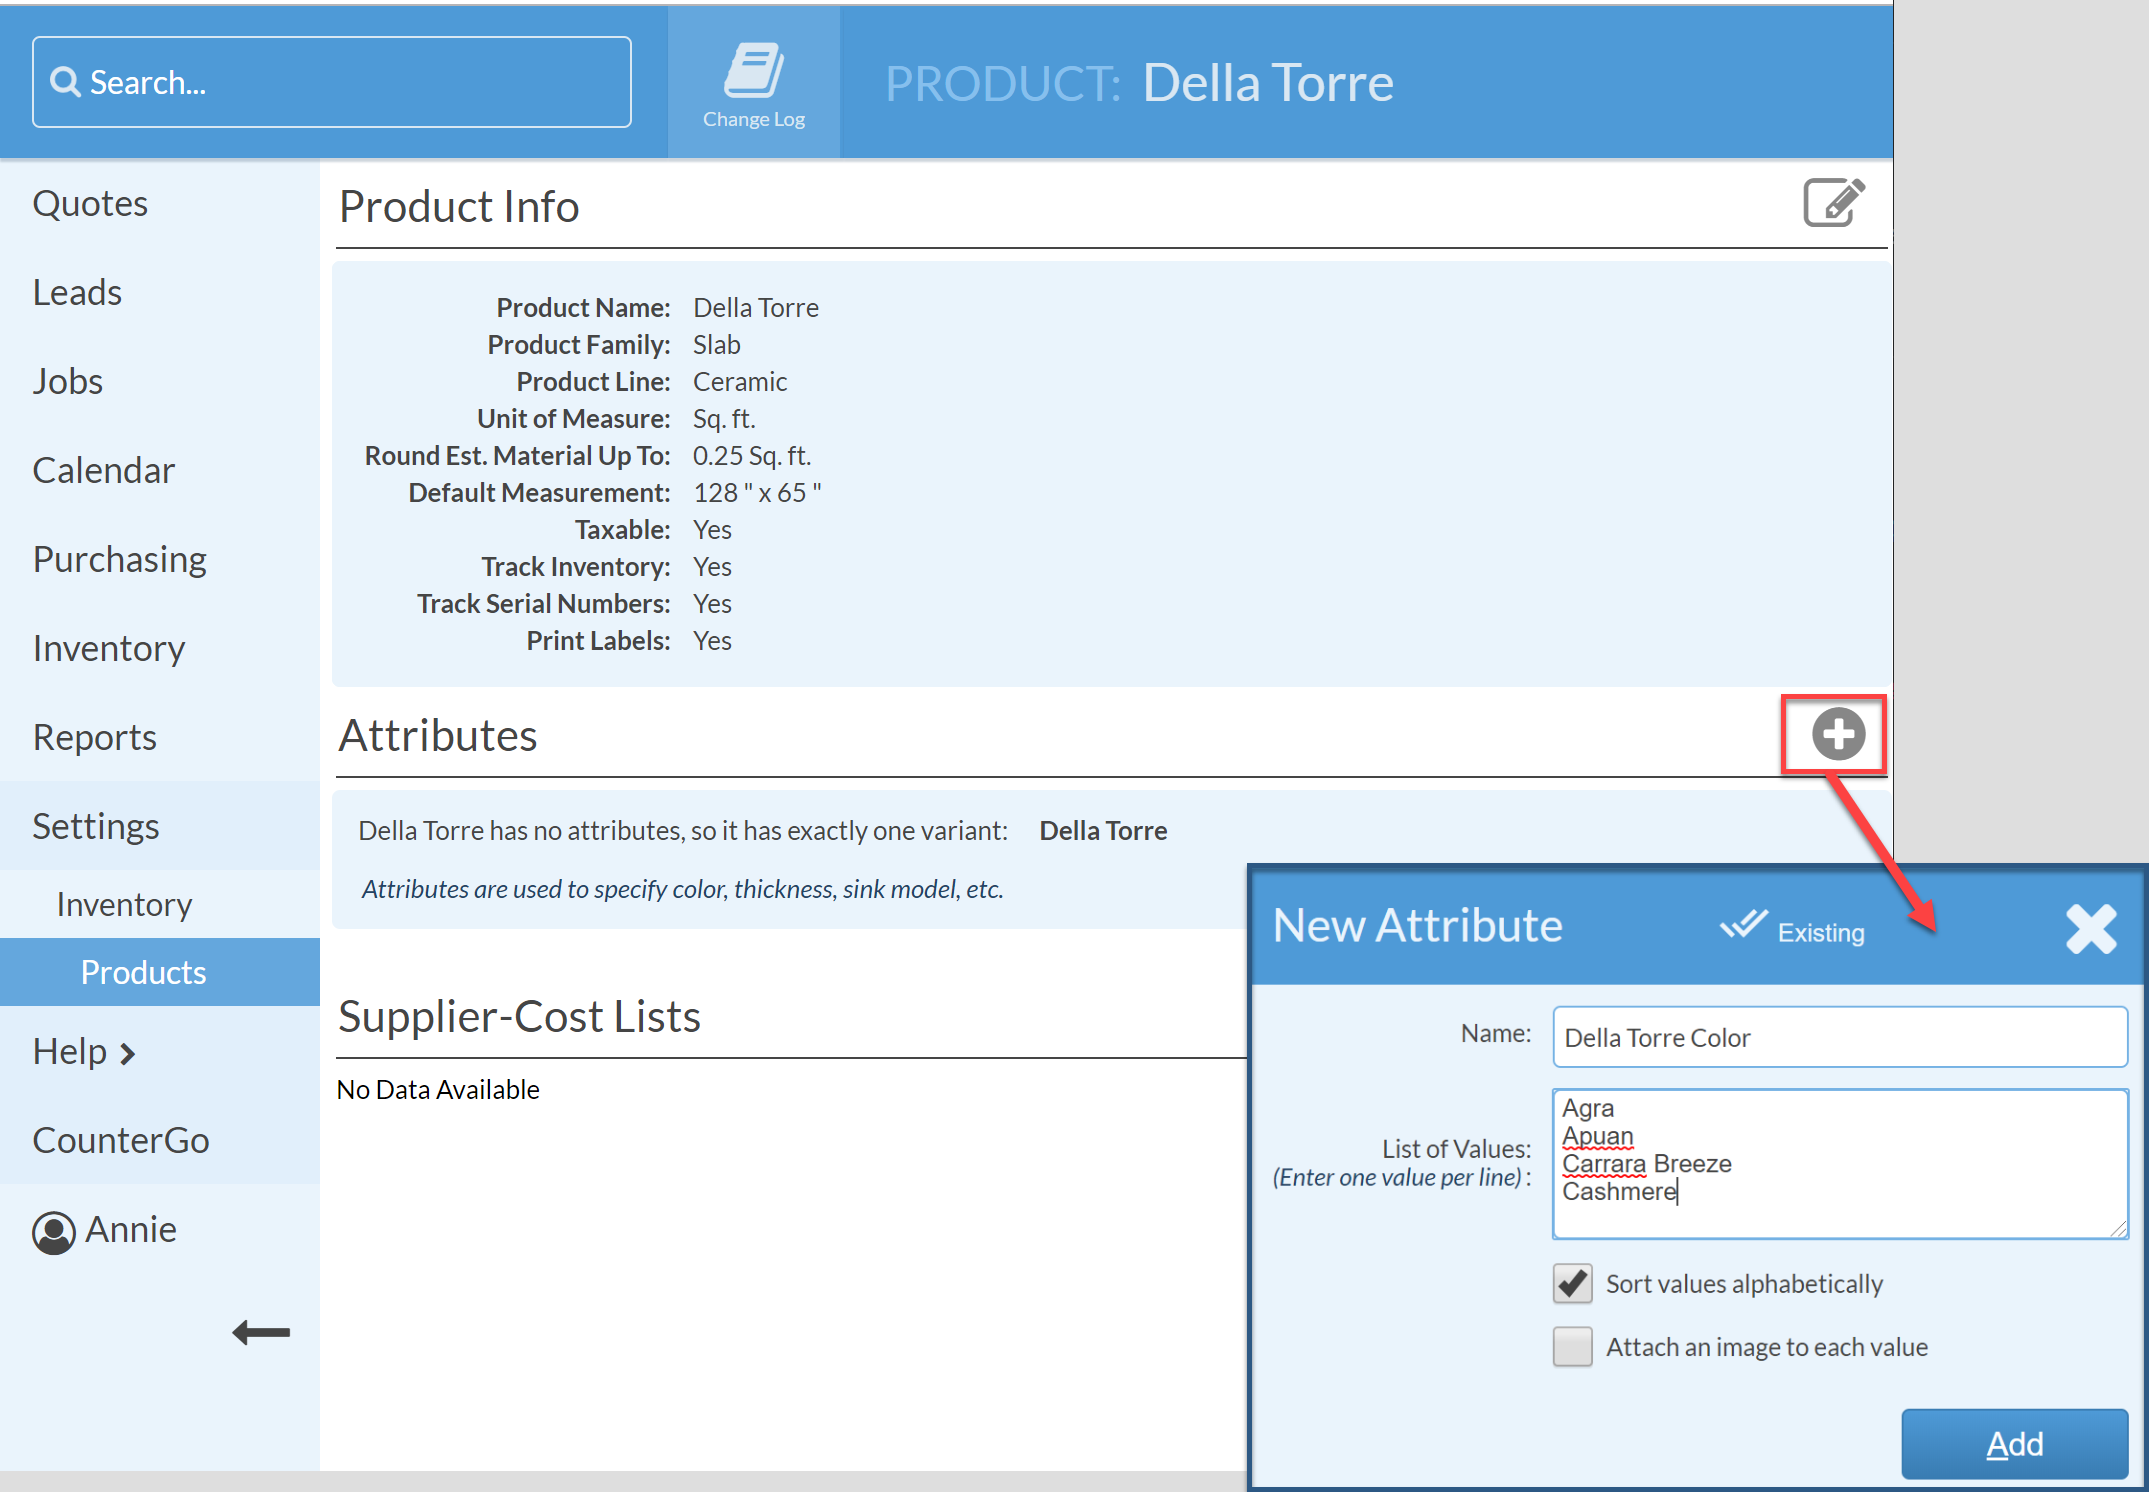Click the search magnifier icon
The width and height of the screenshot is (2149, 1492).
coord(65,82)
